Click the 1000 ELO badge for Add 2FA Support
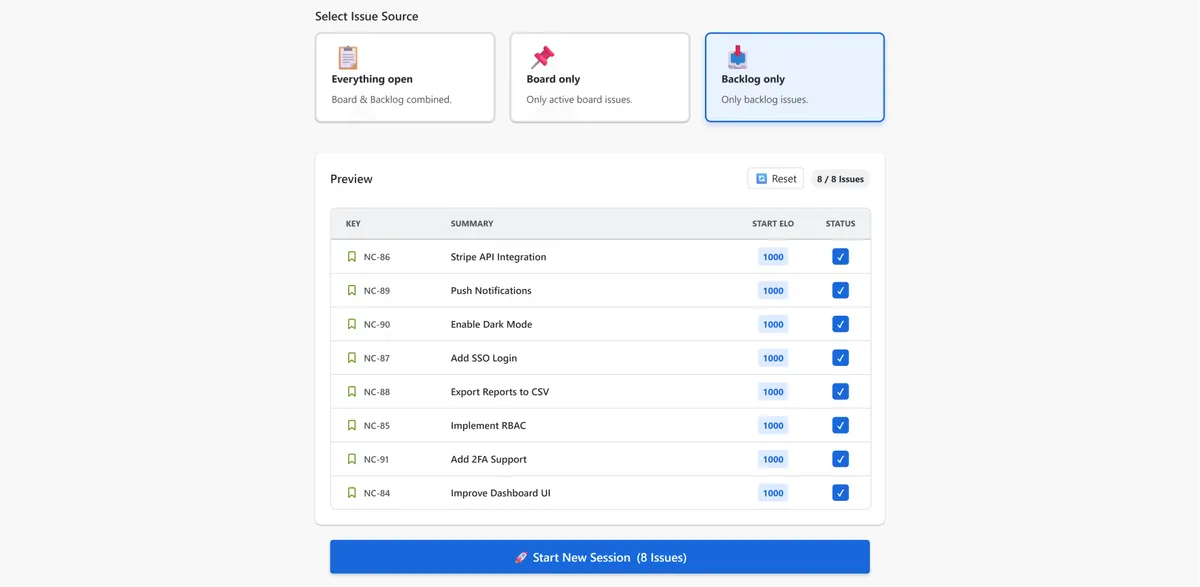Viewport: 1200px width, 587px height. click(x=773, y=459)
